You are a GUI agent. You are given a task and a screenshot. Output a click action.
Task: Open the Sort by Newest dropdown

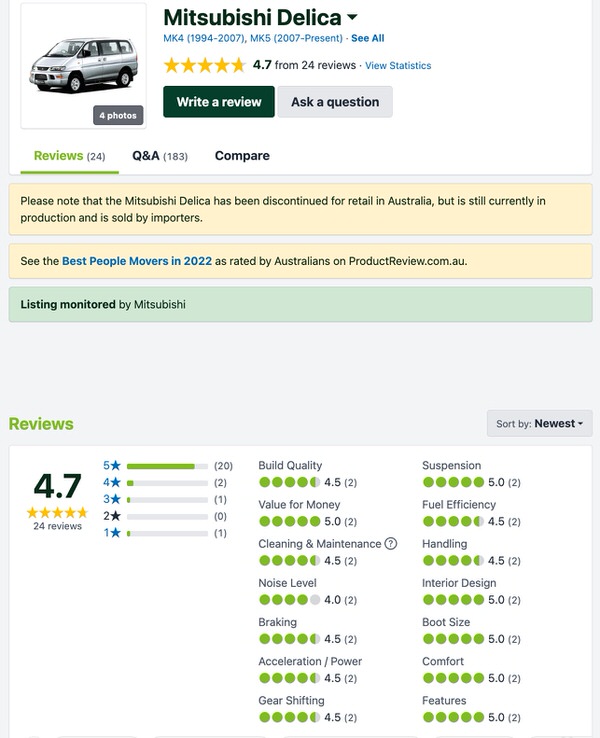[539, 424]
